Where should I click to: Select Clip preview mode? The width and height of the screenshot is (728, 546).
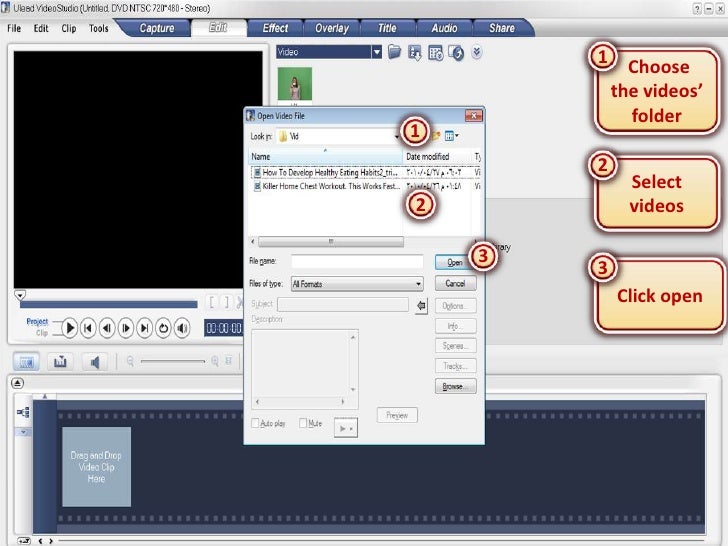click(x=42, y=333)
